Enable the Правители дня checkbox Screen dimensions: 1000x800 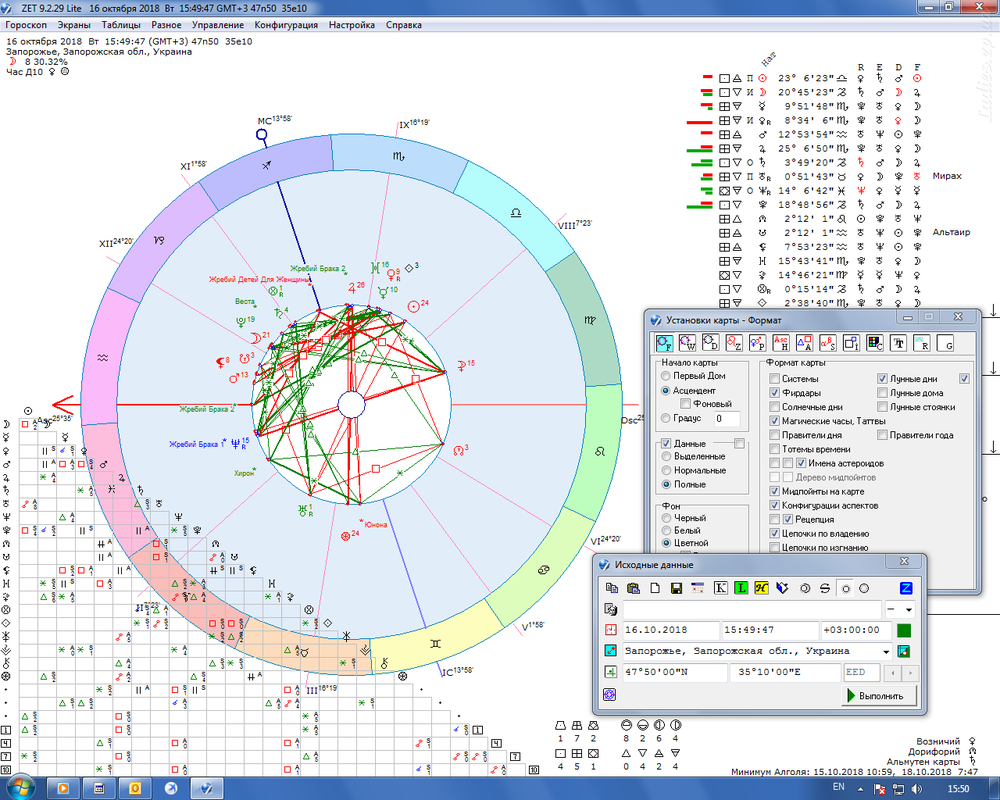[774, 435]
